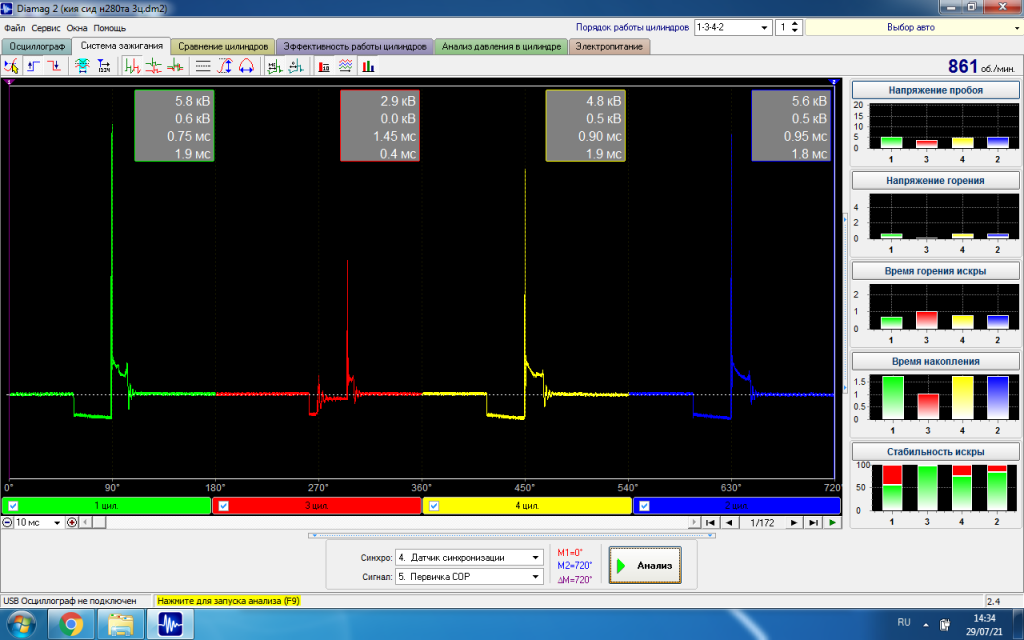Open the 10 мс time scale dropdown
The image size is (1024, 640).
point(39,522)
